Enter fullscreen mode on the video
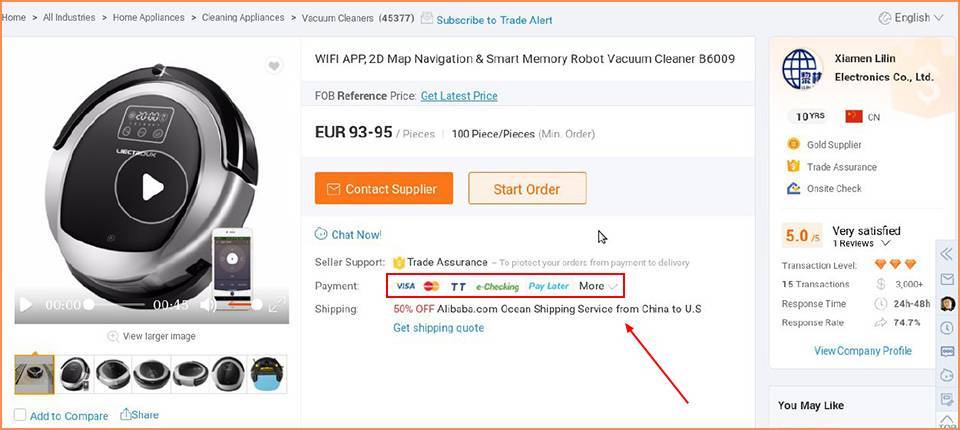 tap(274, 304)
